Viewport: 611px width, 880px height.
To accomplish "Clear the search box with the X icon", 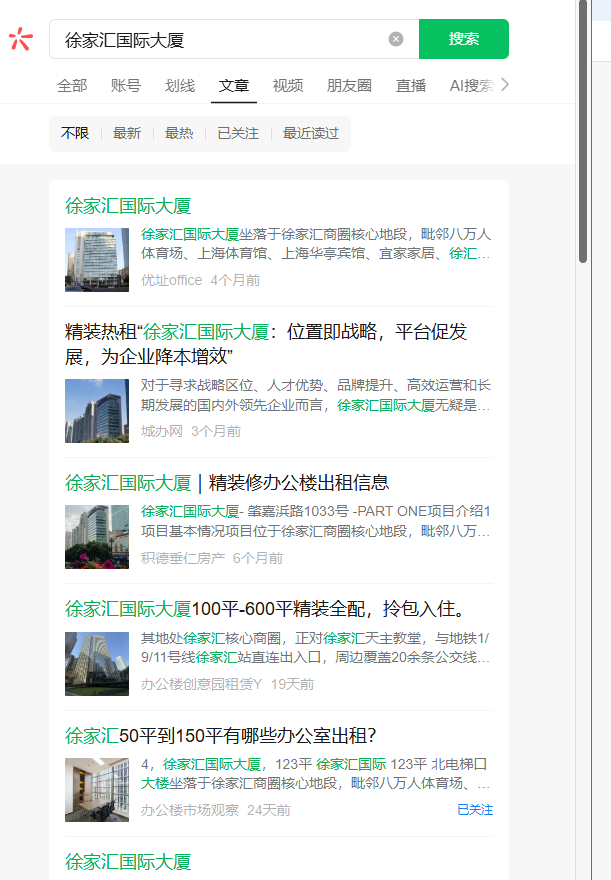I will 396,39.
